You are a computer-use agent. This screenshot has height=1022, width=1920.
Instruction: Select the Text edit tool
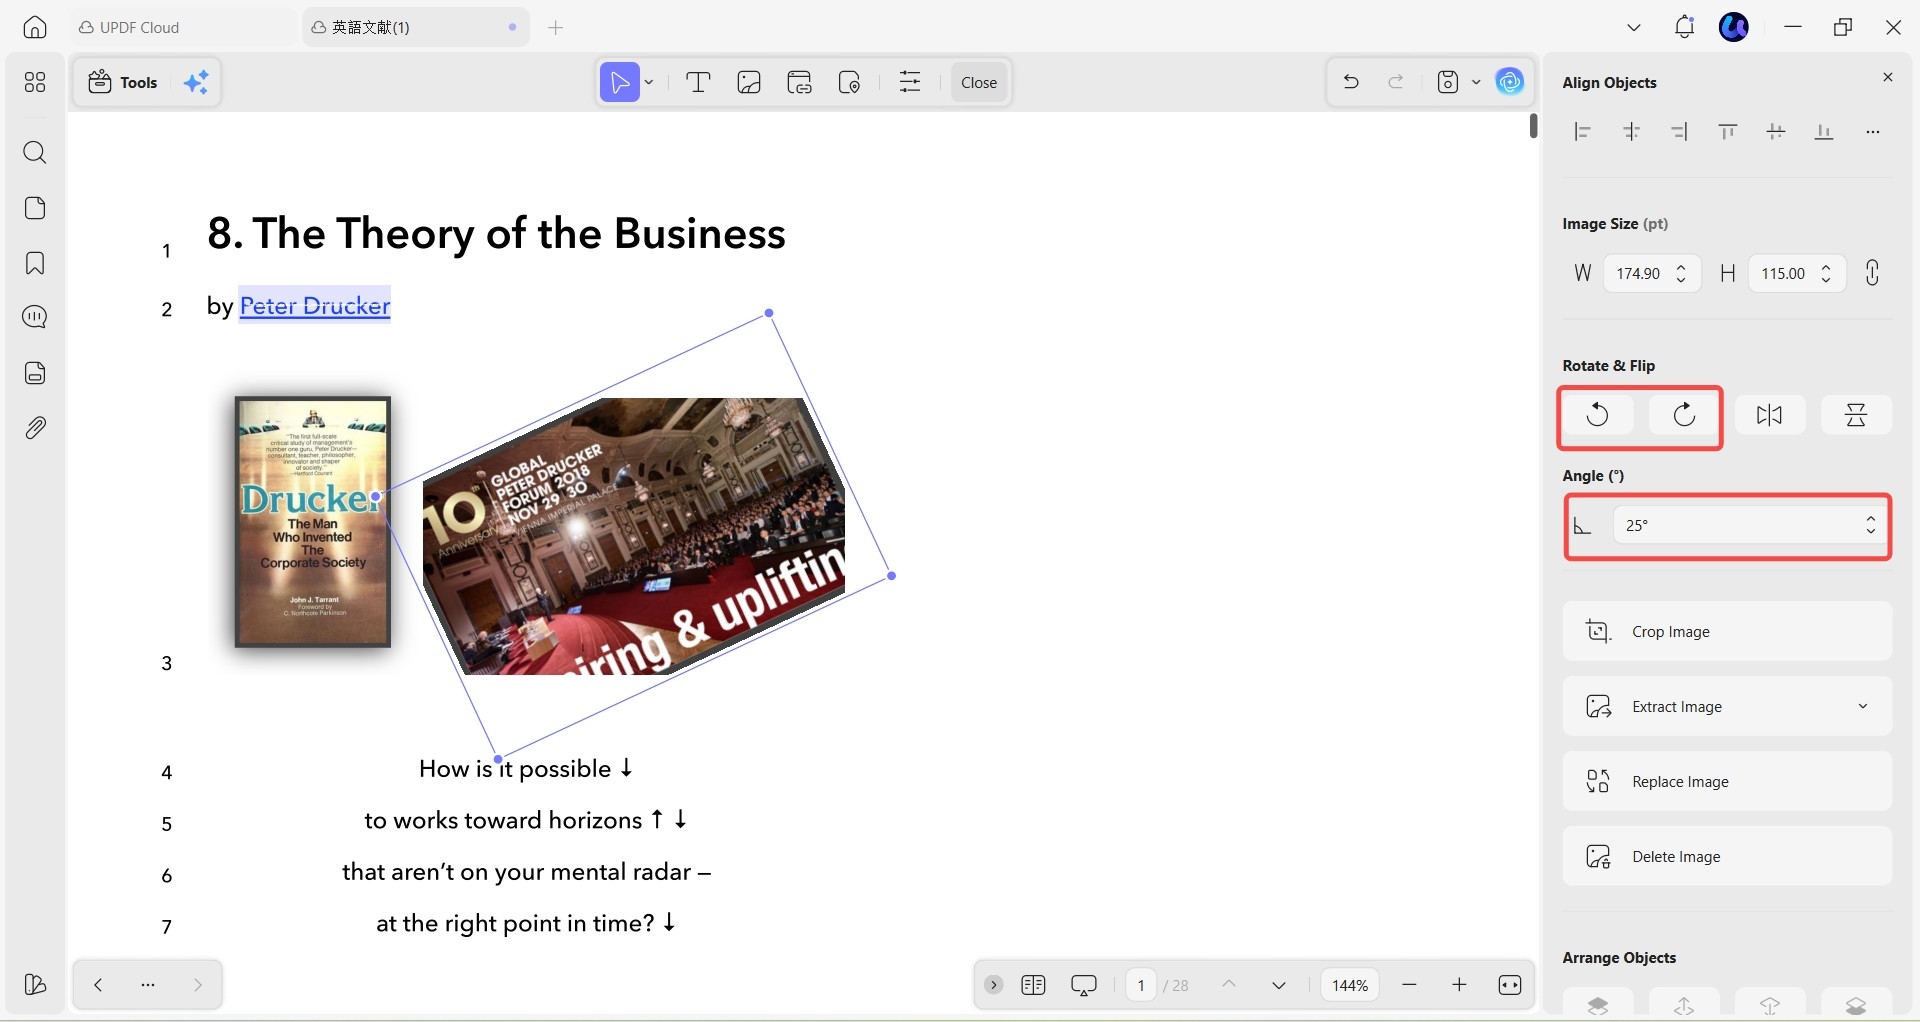[698, 82]
